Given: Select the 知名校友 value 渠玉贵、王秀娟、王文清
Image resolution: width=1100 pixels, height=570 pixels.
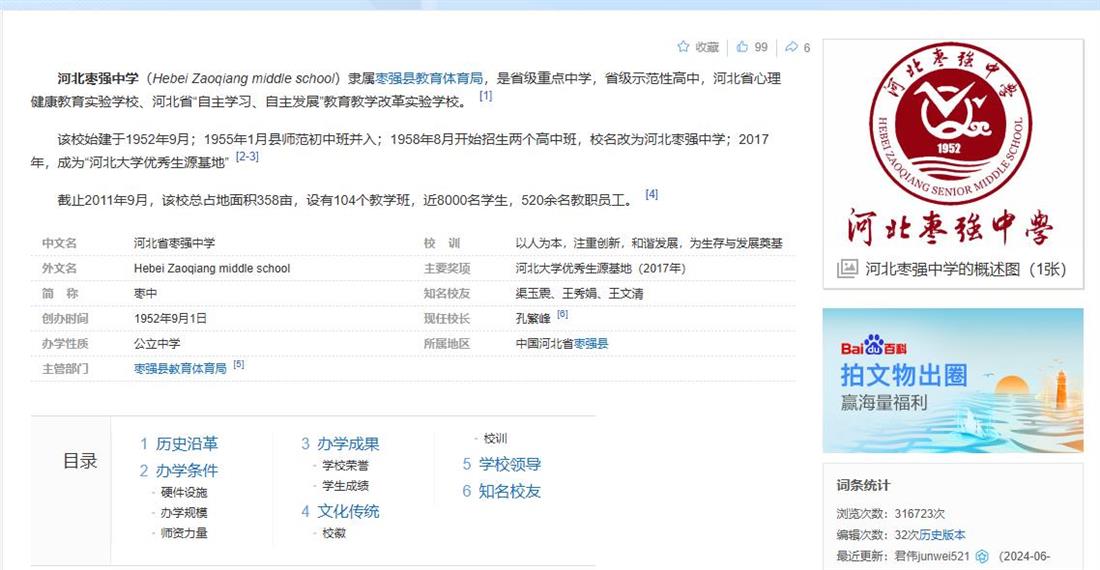Looking at the screenshot, I should (x=579, y=294).
